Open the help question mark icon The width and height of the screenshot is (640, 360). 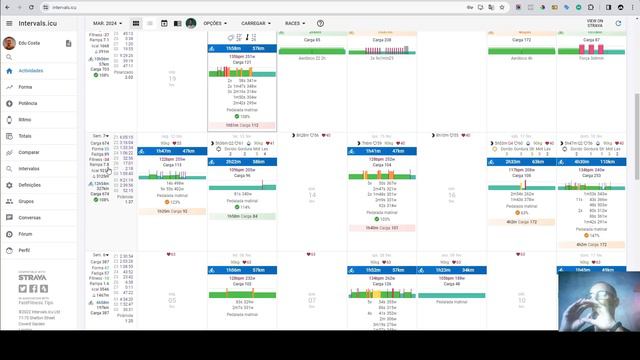(x=320, y=23)
